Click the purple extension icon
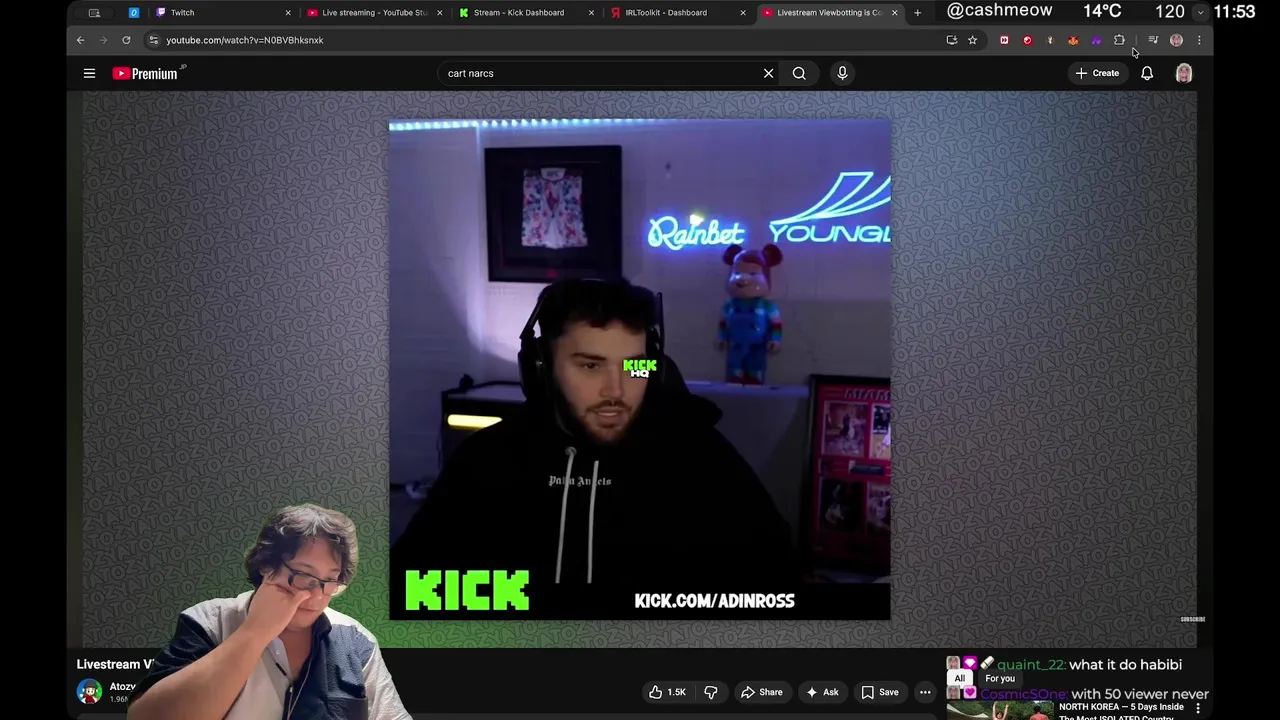The height and width of the screenshot is (720, 1280). [x=1096, y=40]
